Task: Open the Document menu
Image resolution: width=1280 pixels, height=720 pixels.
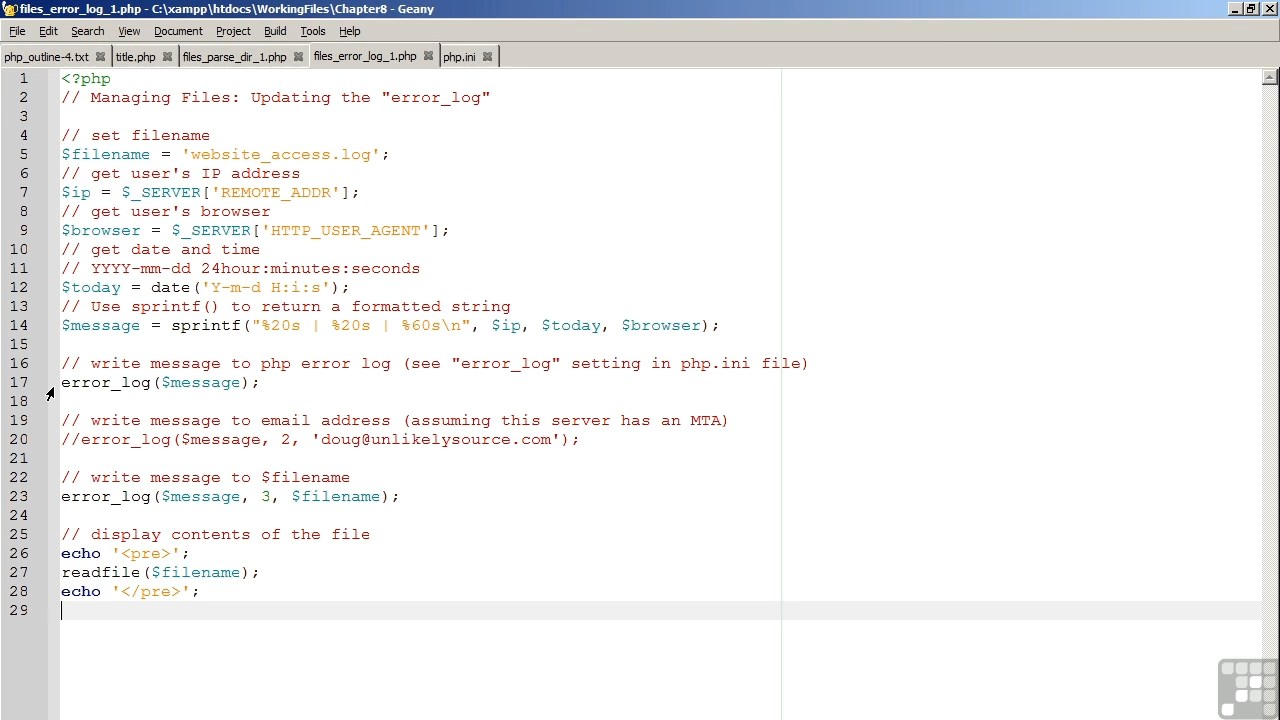Action: tap(178, 31)
